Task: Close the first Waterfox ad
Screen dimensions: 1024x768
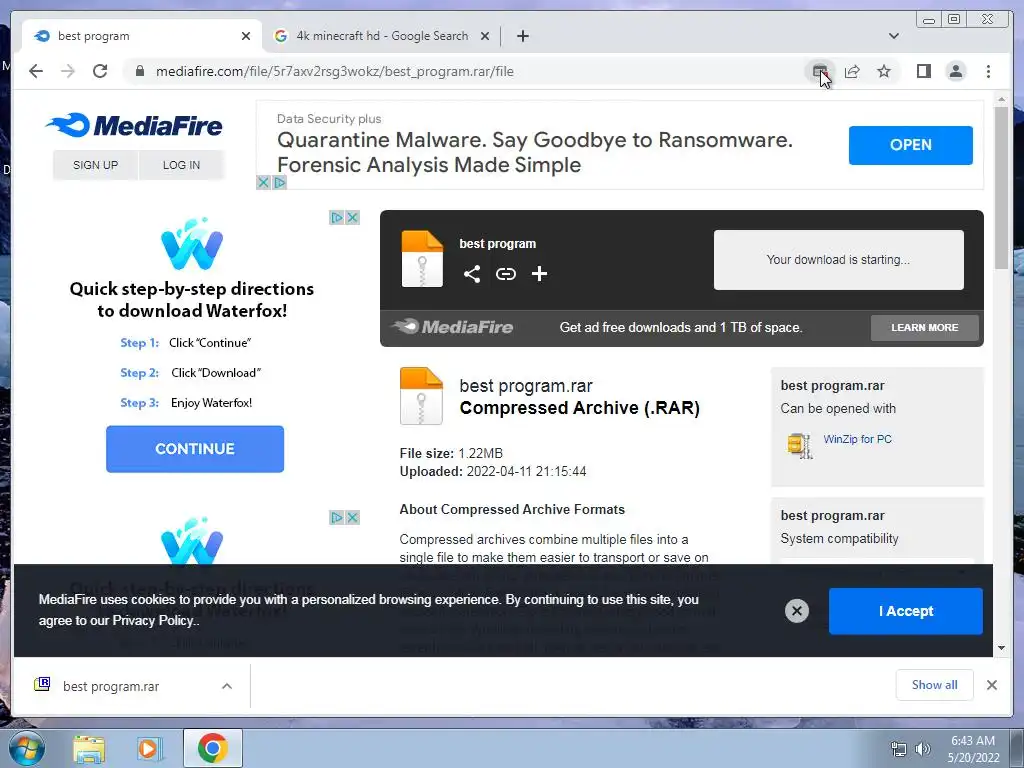Action: click(353, 217)
